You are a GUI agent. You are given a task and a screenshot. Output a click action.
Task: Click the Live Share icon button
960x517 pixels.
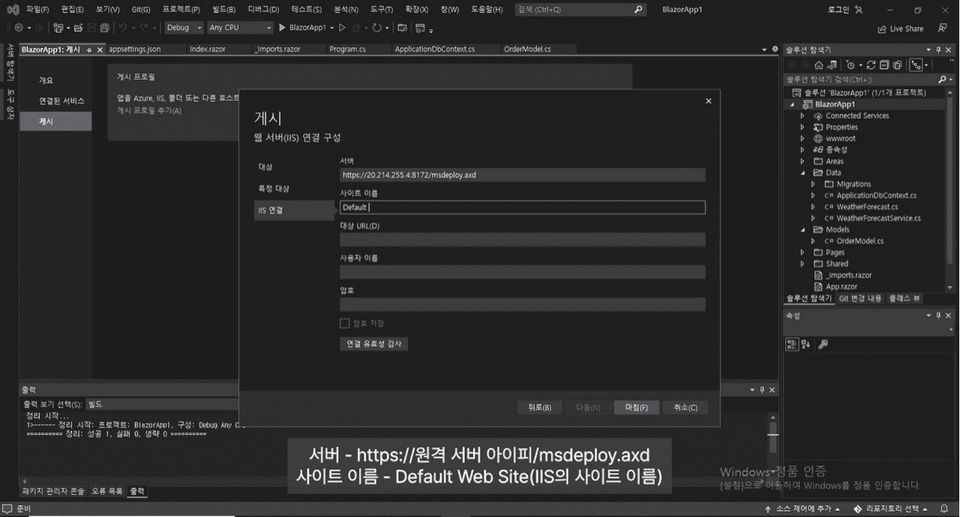(x=900, y=29)
